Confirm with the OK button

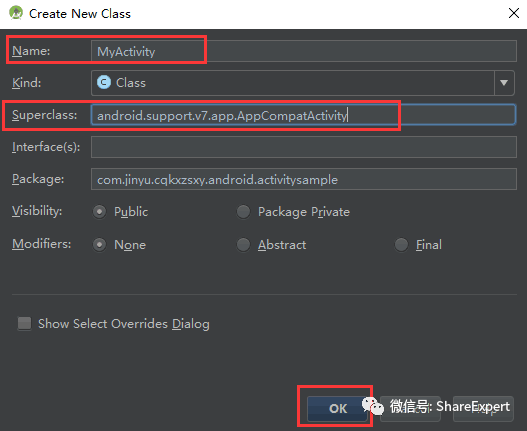(337, 408)
